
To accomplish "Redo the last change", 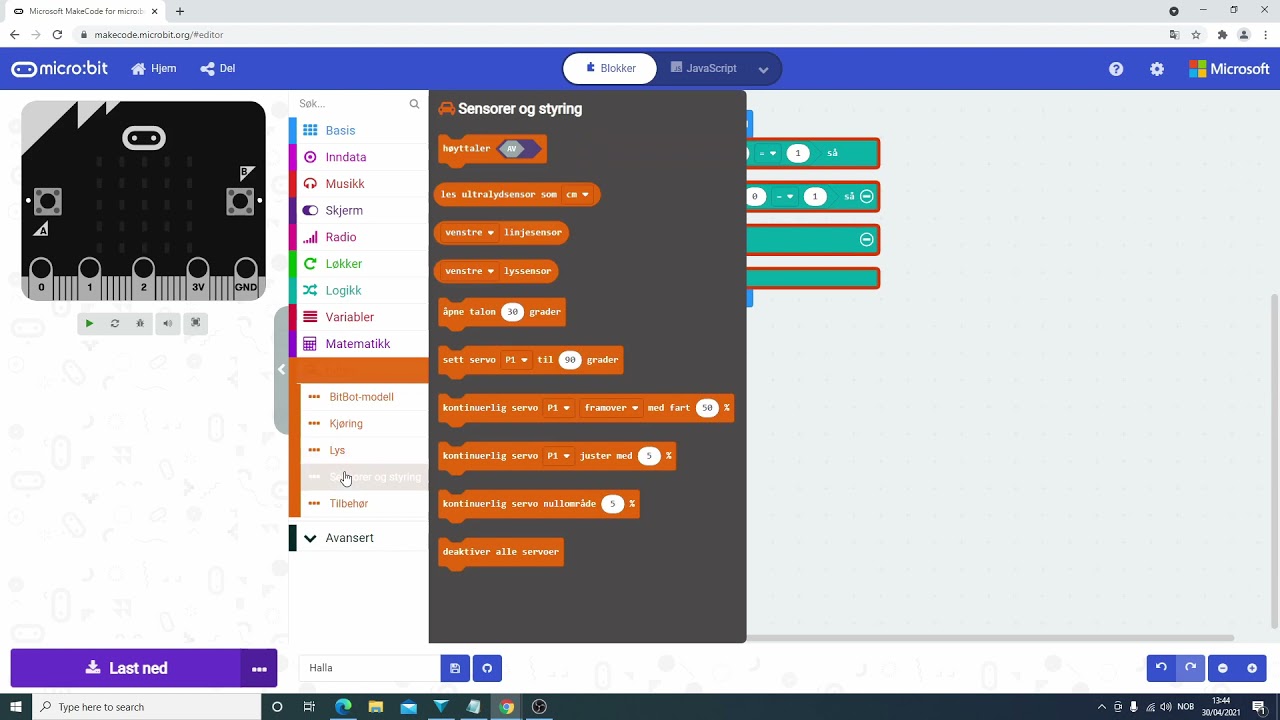I will point(1190,668).
